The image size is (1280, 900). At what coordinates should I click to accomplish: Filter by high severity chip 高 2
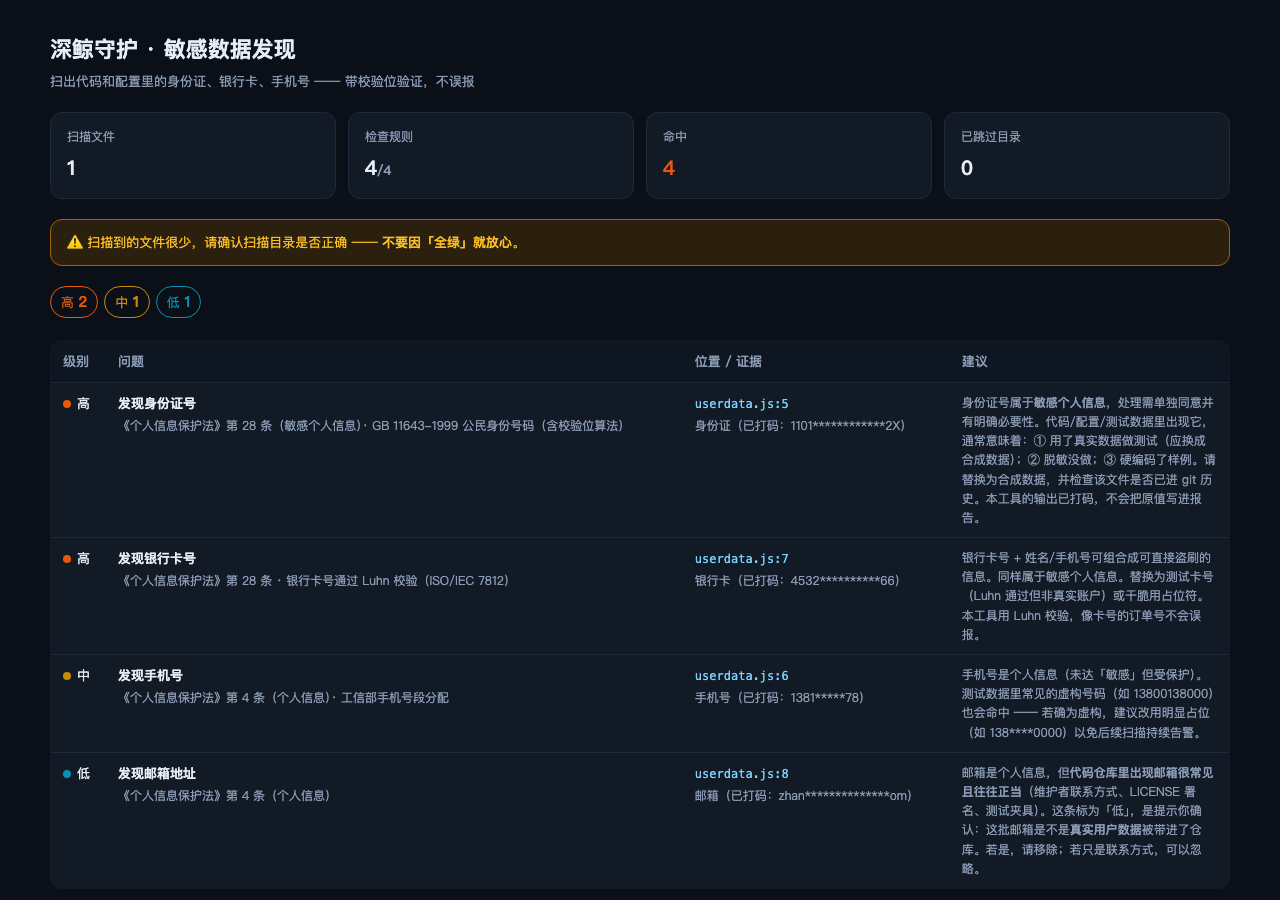pos(74,302)
